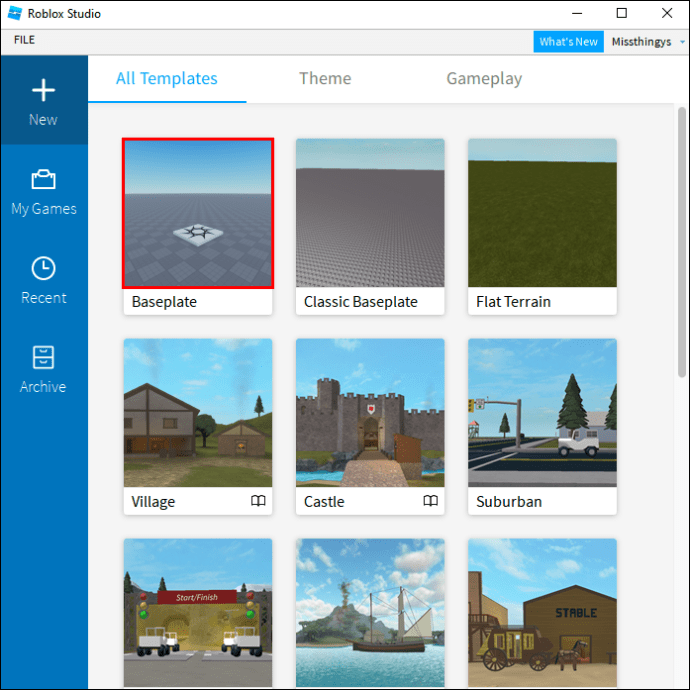Maximize the Roblox Studio window
Viewport: 690px width, 690px height.
(621, 13)
